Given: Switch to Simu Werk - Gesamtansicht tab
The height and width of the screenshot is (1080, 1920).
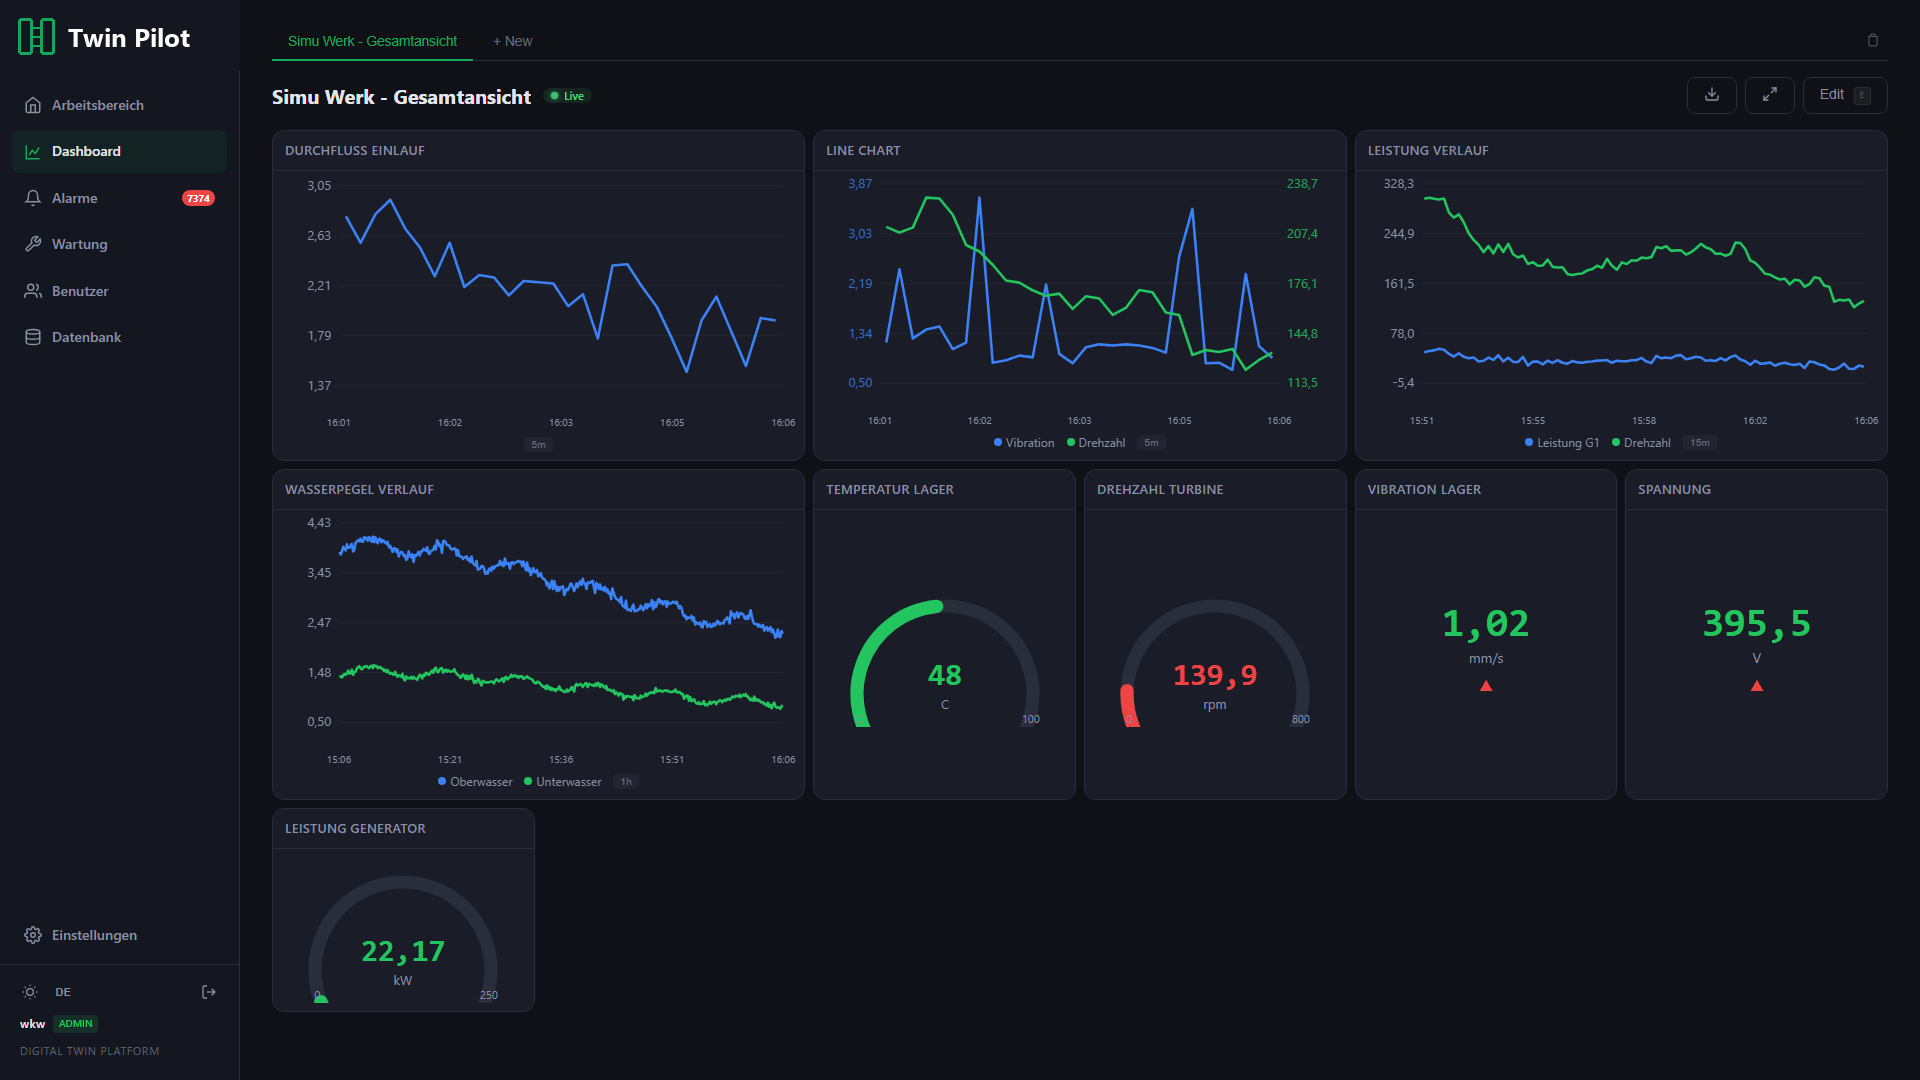Looking at the screenshot, I should 372,41.
